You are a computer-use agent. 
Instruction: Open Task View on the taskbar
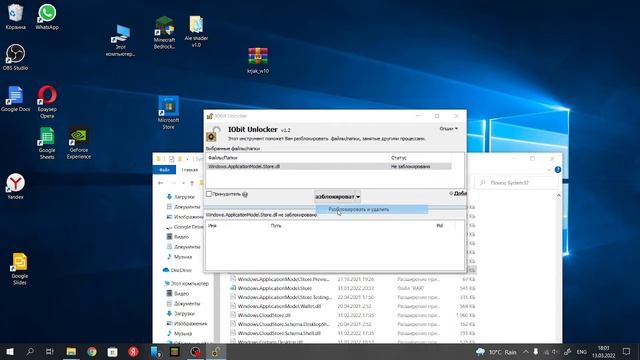[x=50, y=351]
